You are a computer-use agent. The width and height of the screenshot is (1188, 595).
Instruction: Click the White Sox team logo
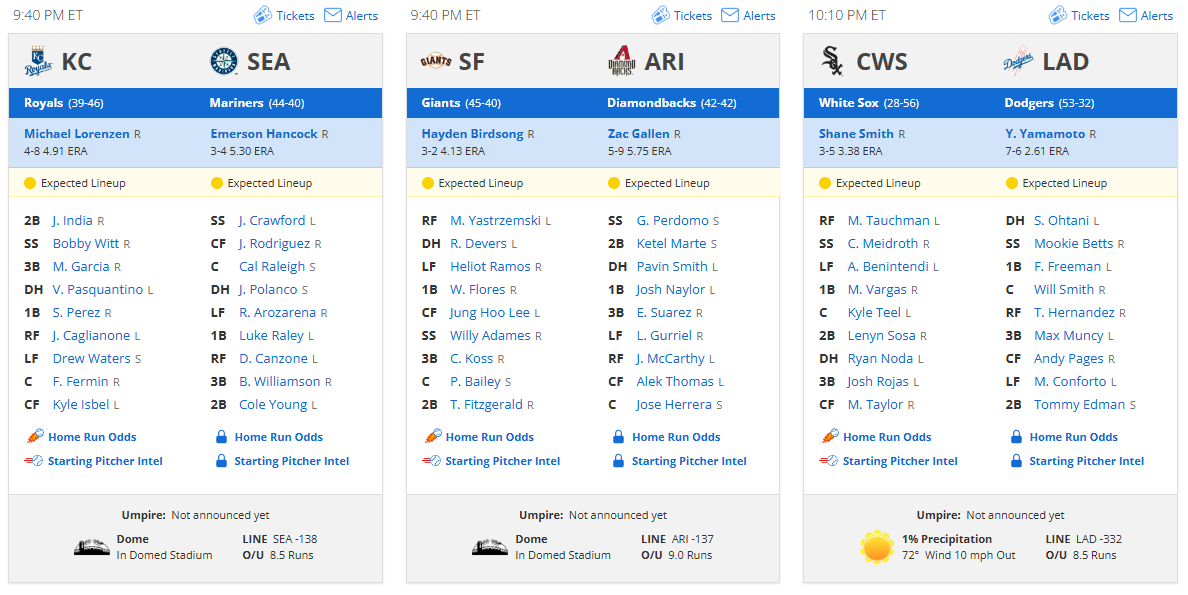click(x=833, y=61)
